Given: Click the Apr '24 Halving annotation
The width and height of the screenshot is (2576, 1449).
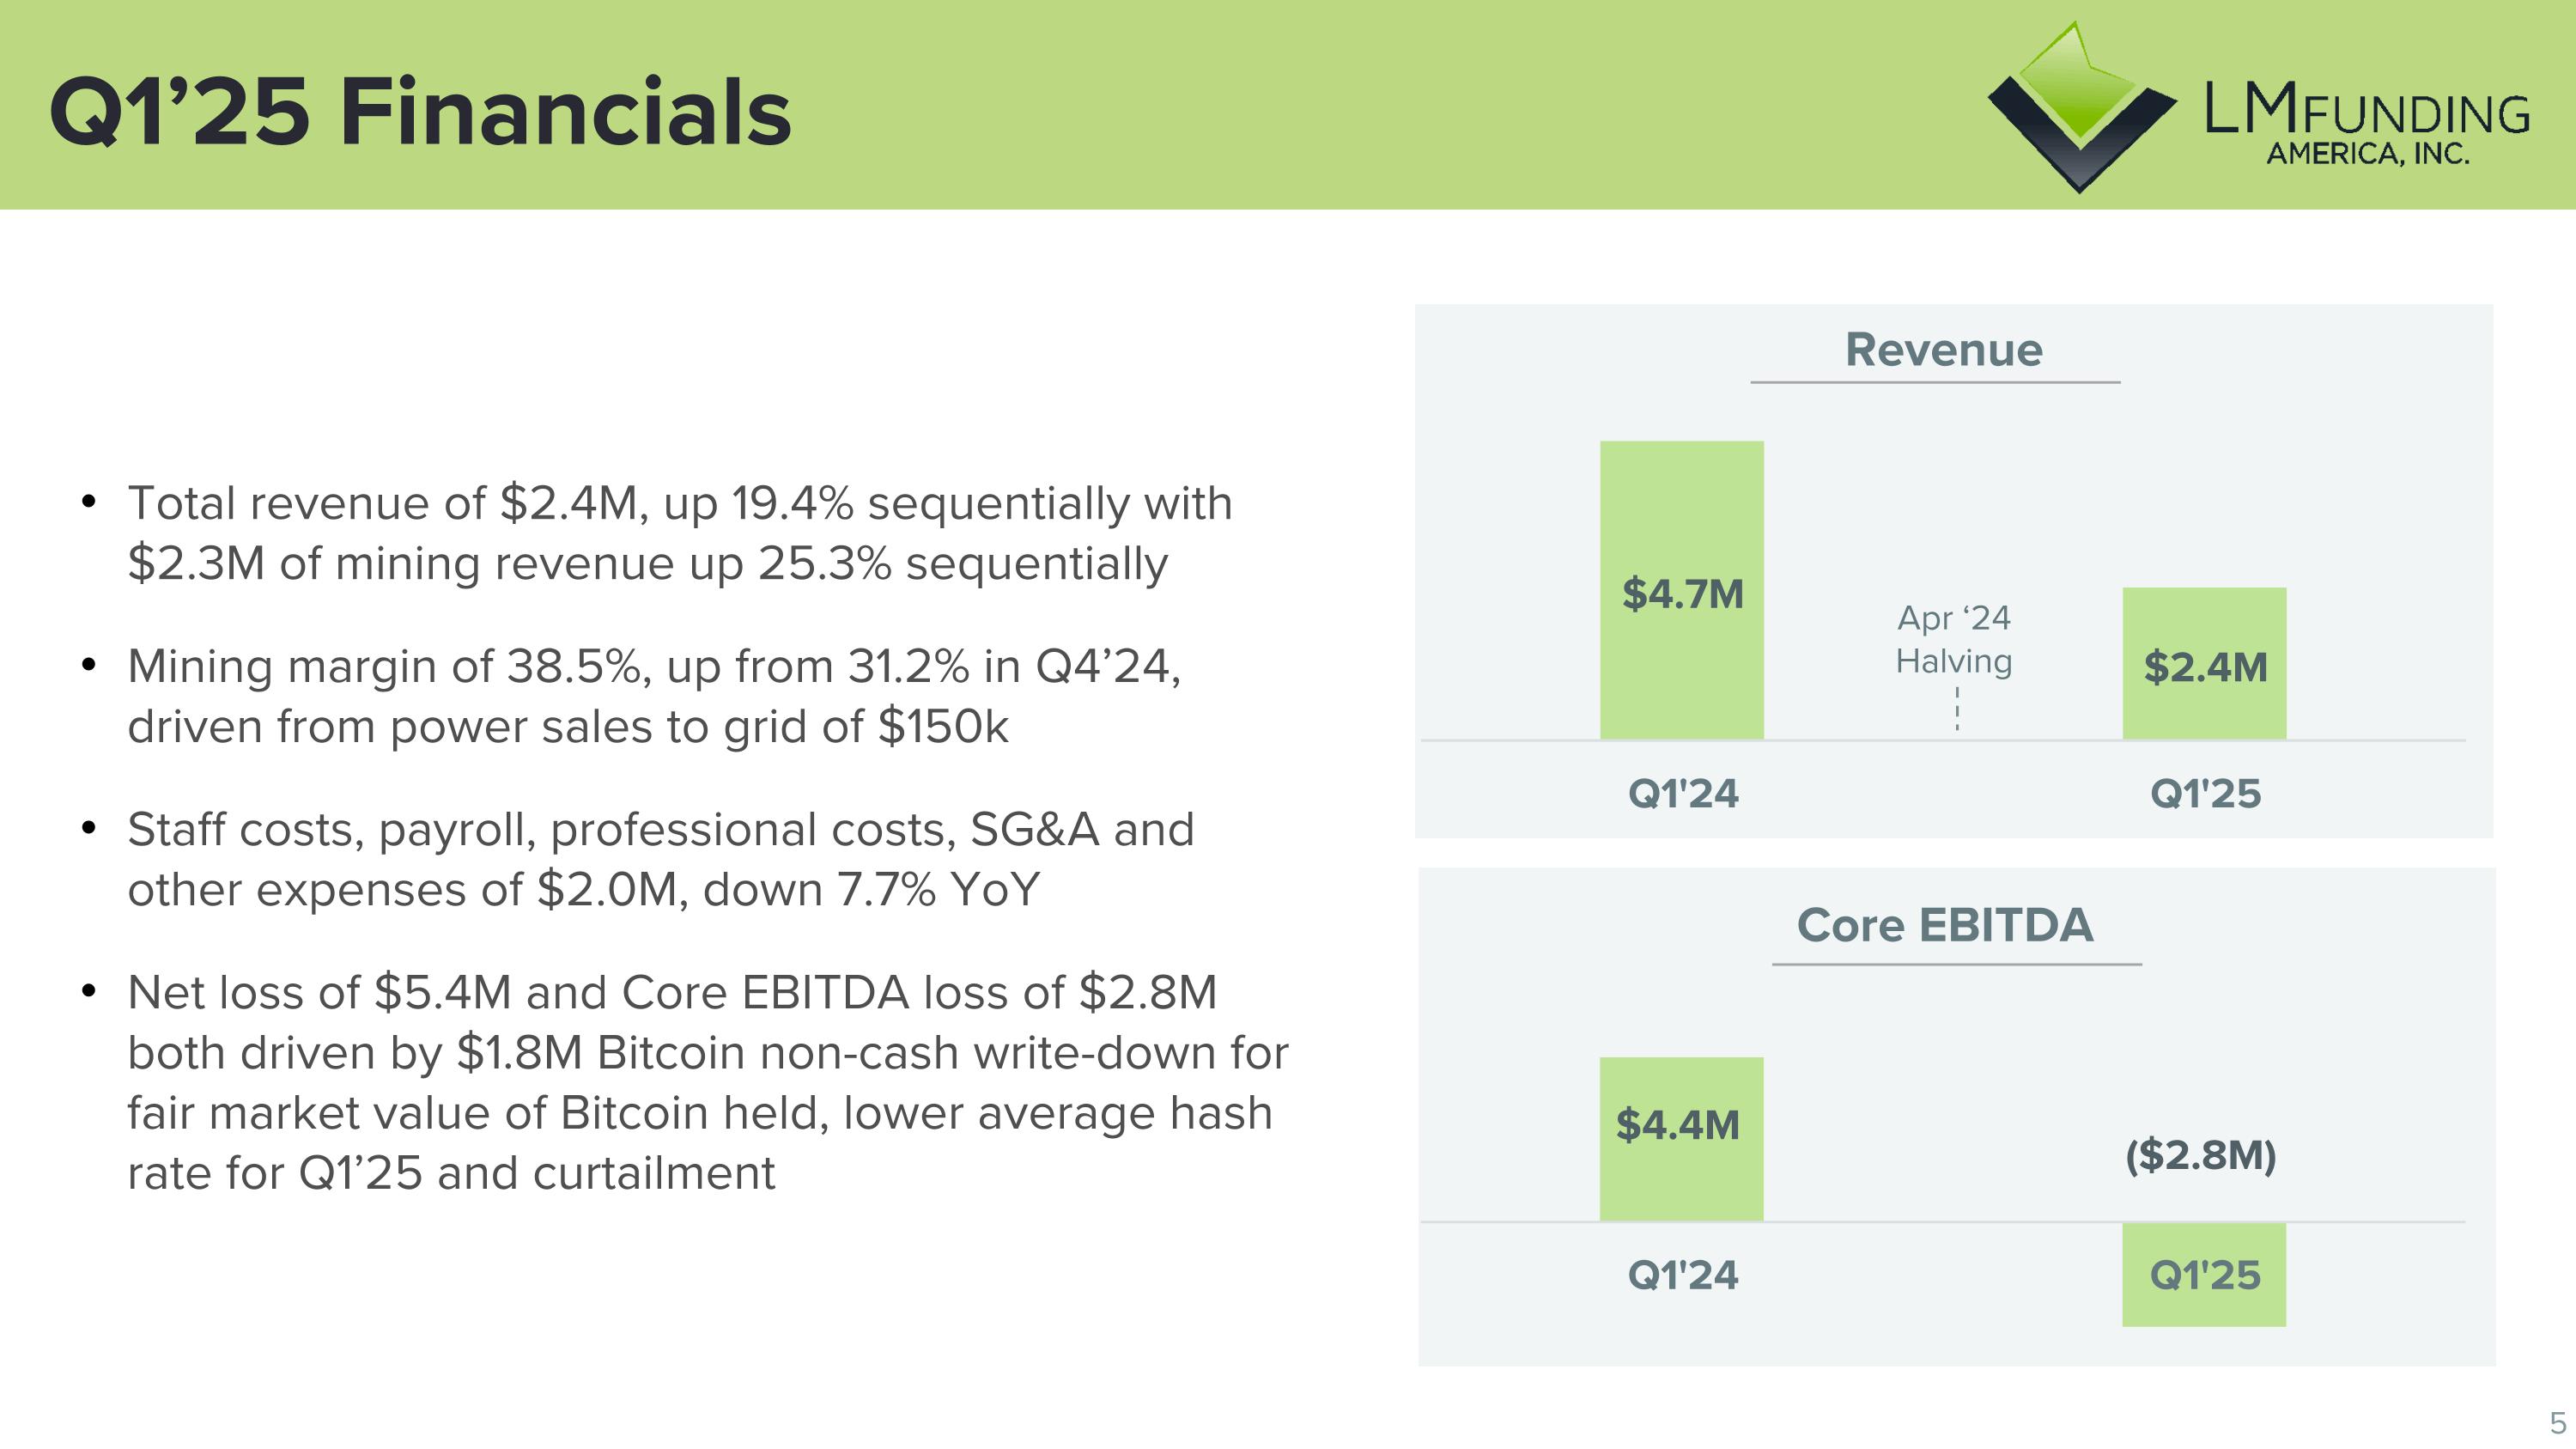Looking at the screenshot, I should point(1954,639).
